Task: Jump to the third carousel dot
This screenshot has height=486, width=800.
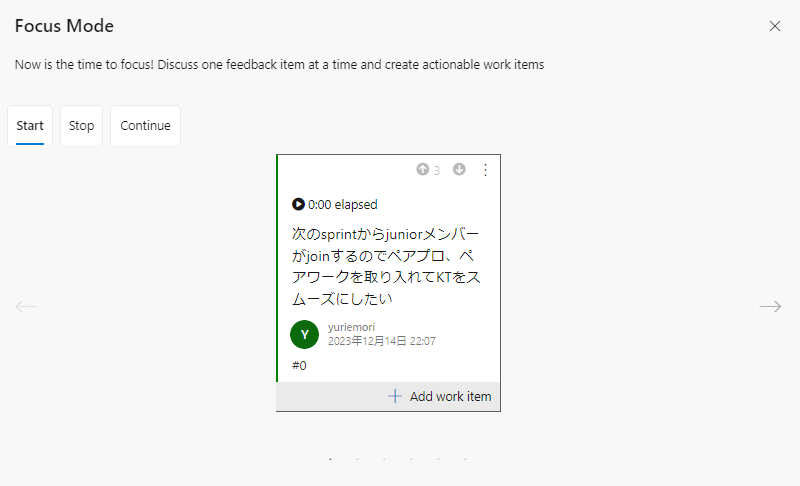Action: [x=384, y=459]
